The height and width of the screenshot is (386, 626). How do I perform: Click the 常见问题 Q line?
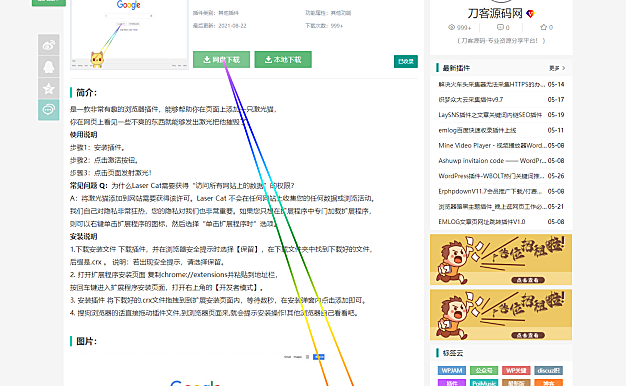[x=182, y=186]
